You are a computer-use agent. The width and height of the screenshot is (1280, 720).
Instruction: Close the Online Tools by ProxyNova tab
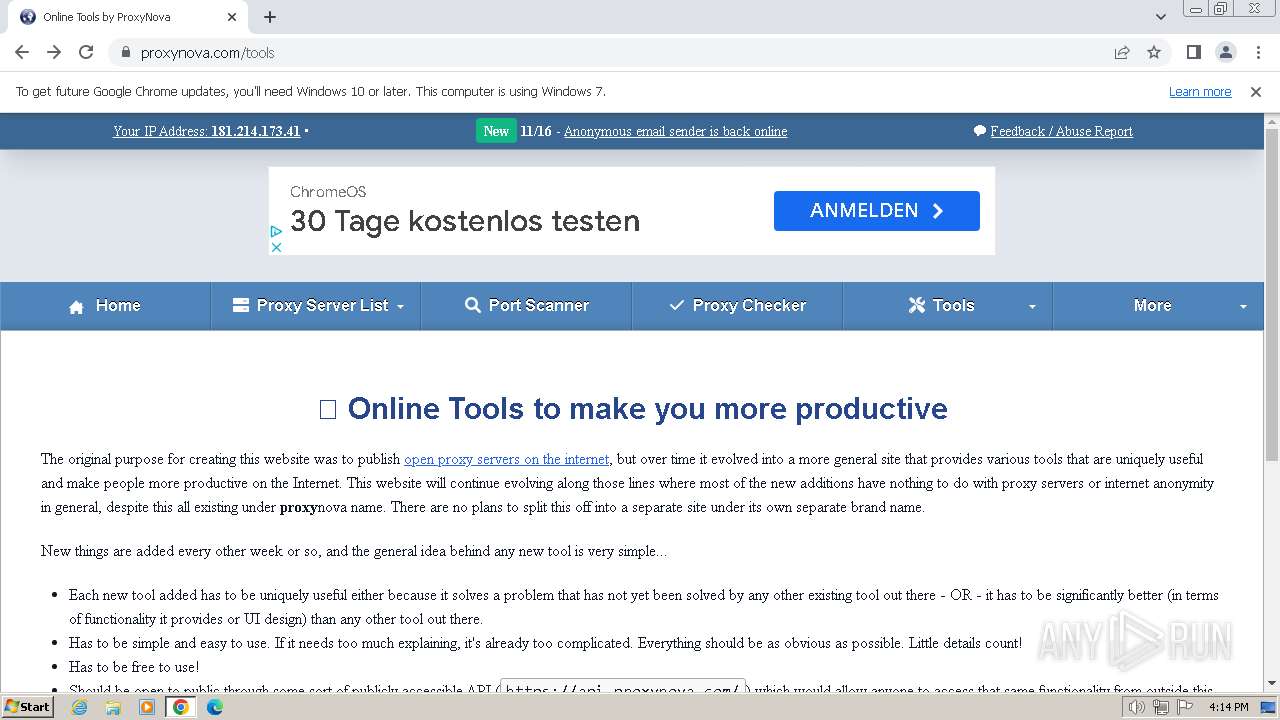pyautogui.click(x=232, y=17)
